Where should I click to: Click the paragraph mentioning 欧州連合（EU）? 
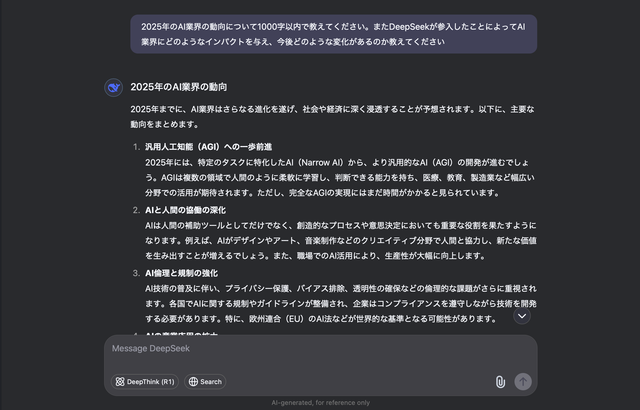341,304
